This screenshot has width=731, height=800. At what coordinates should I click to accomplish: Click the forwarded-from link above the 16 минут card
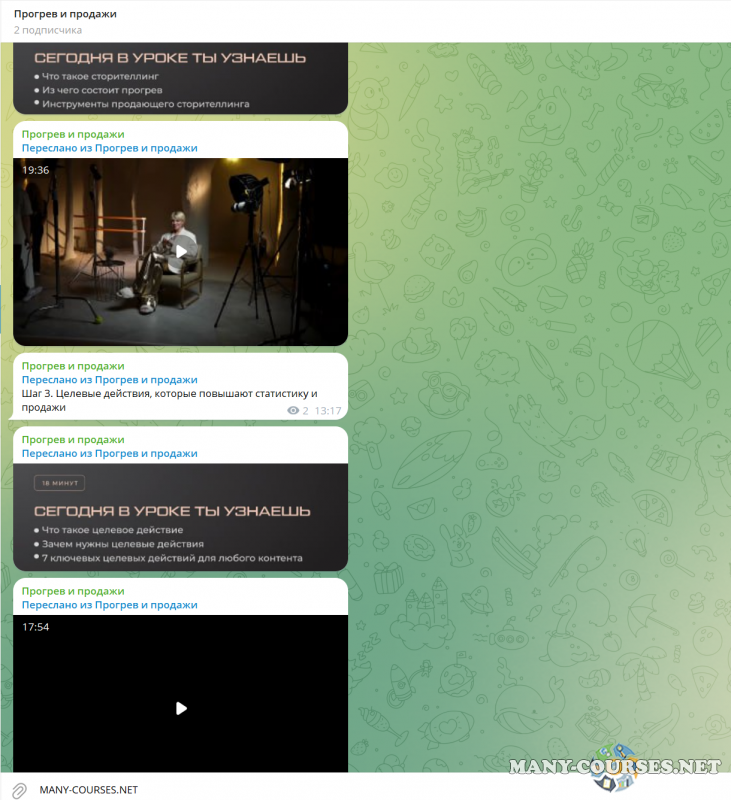[x=110, y=453]
